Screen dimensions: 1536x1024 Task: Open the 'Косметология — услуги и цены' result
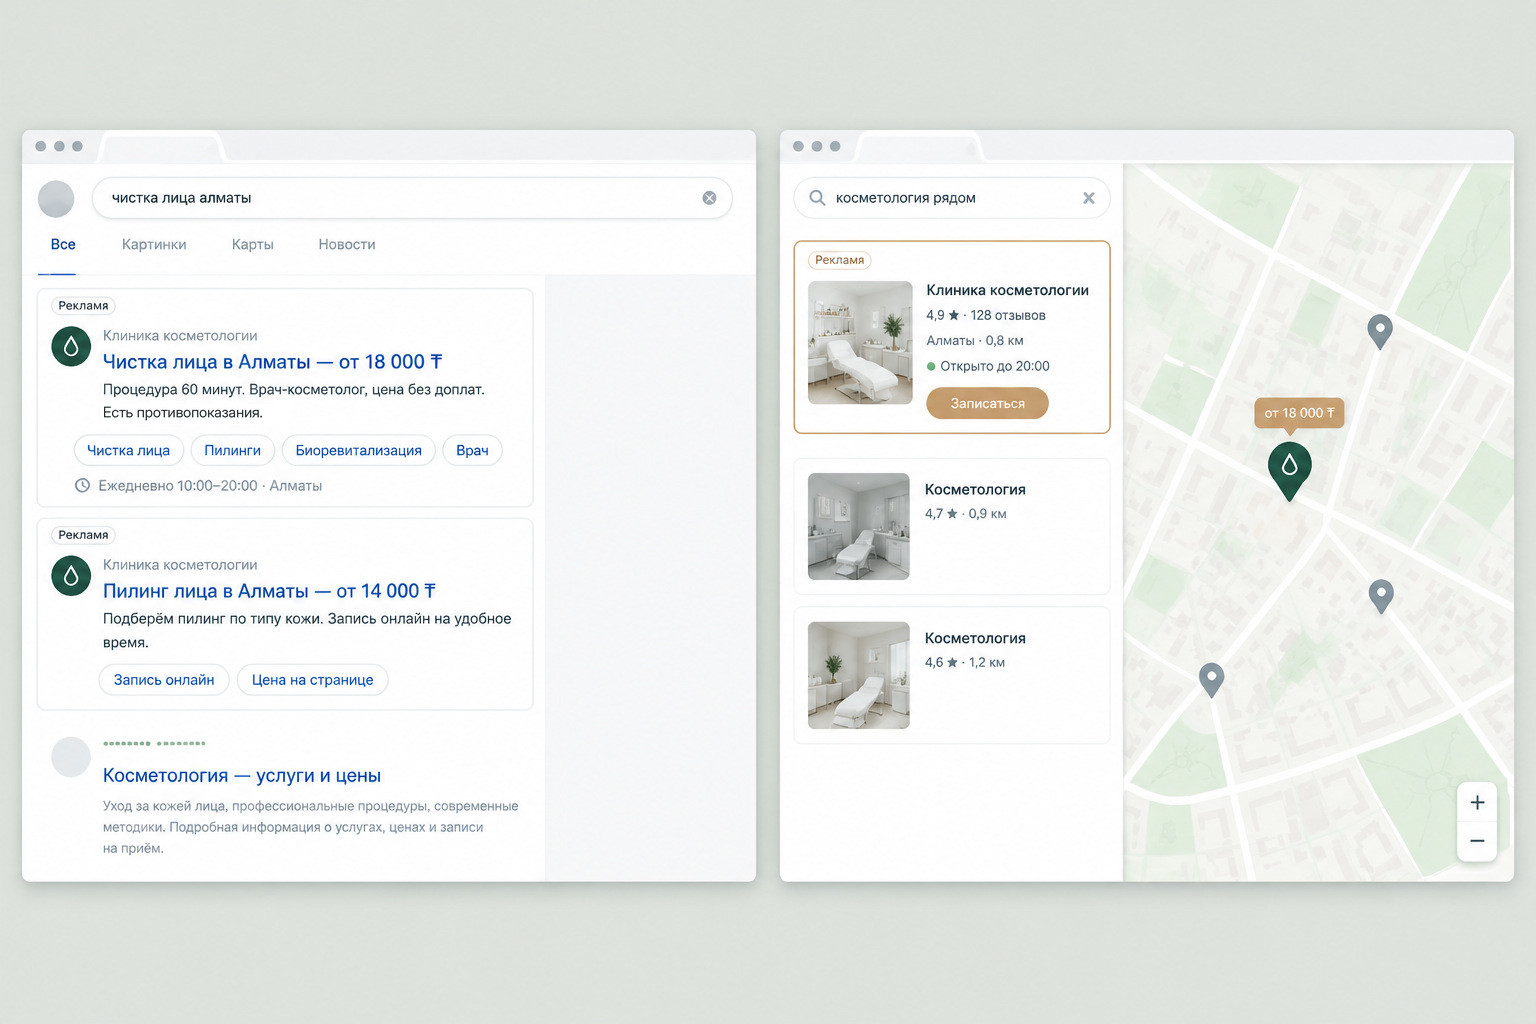[242, 776]
